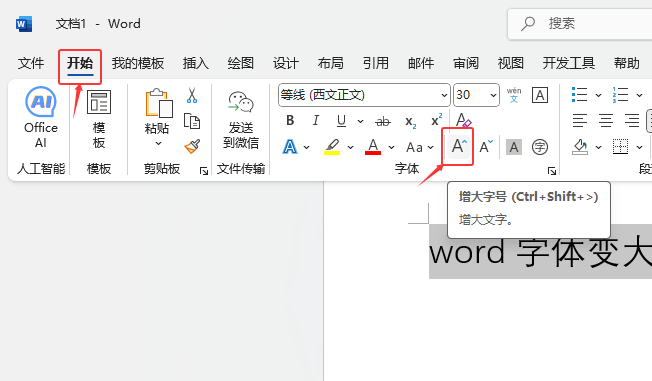Image resolution: width=652 pixels, height=381 pixels.
Task: Open enclosed characters (字) tool
Action: (x=540, y=147)
